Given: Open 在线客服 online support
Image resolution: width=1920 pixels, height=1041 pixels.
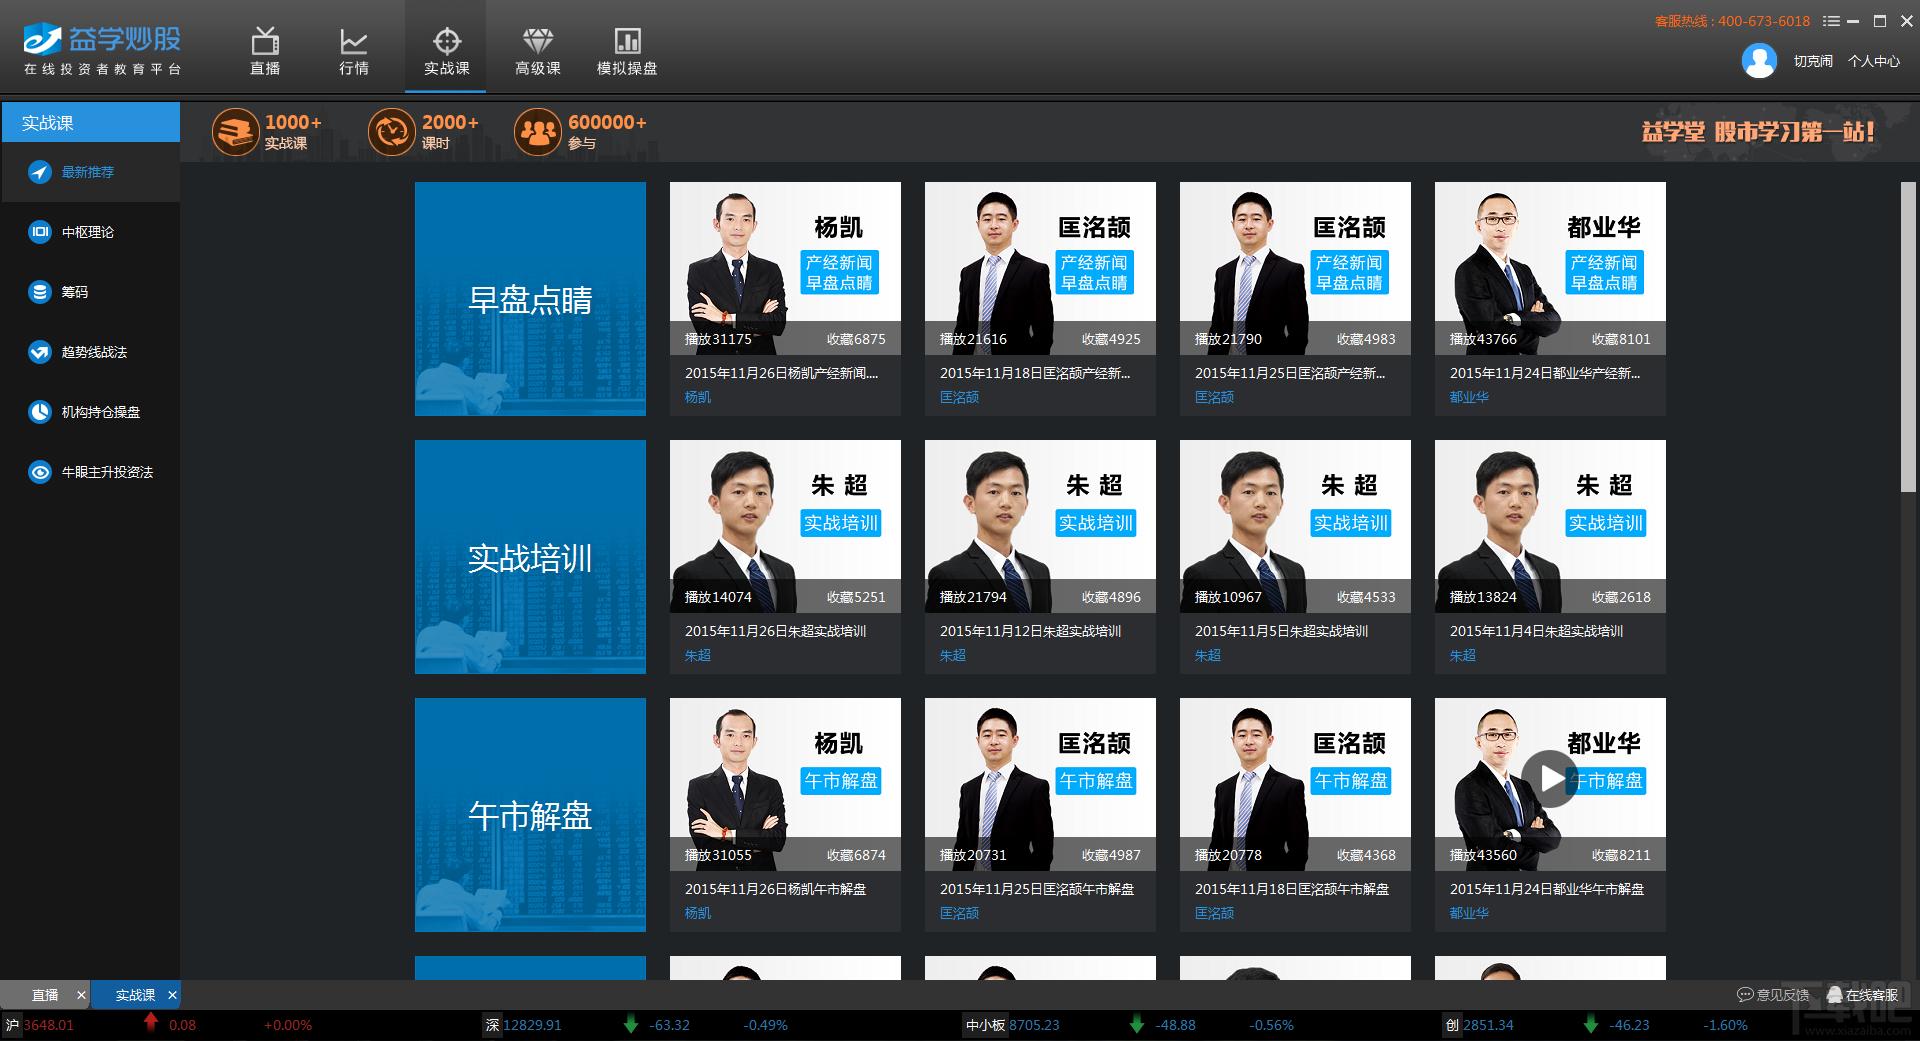Looking at the screenshot, I should coord(1862,995).
